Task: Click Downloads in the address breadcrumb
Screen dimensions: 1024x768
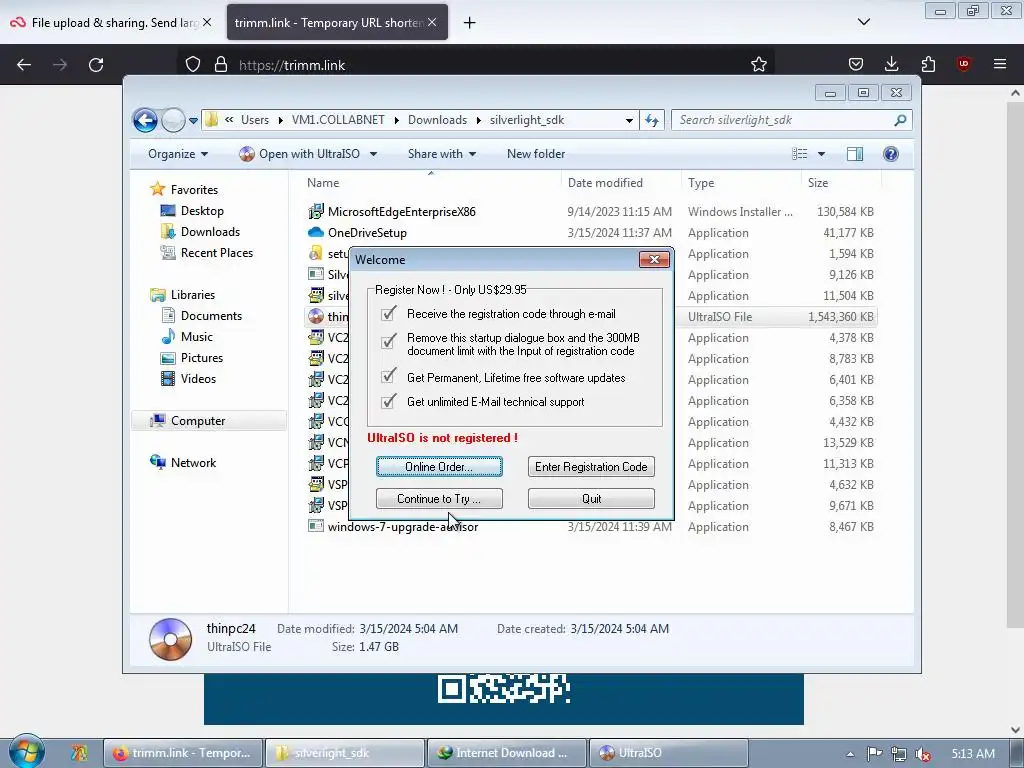Action: 437,120
